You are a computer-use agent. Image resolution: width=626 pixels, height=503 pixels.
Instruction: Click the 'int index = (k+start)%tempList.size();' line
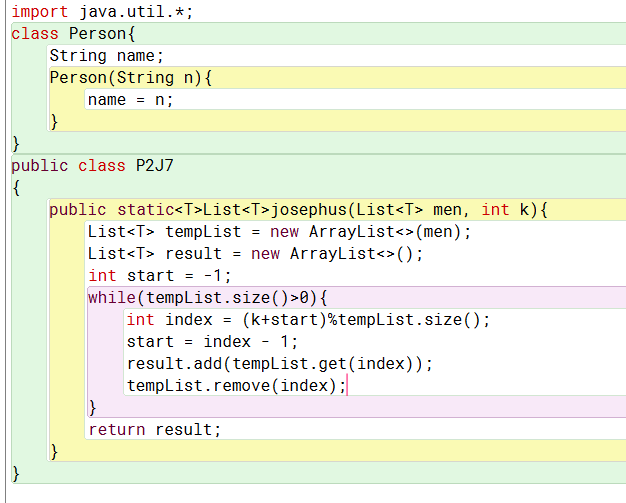[308, 319]
